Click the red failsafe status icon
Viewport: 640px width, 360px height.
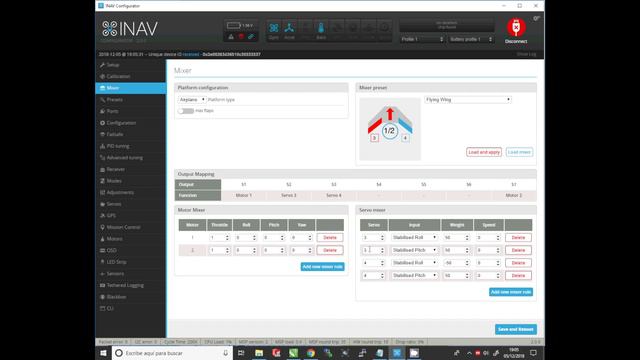(241, 37)
